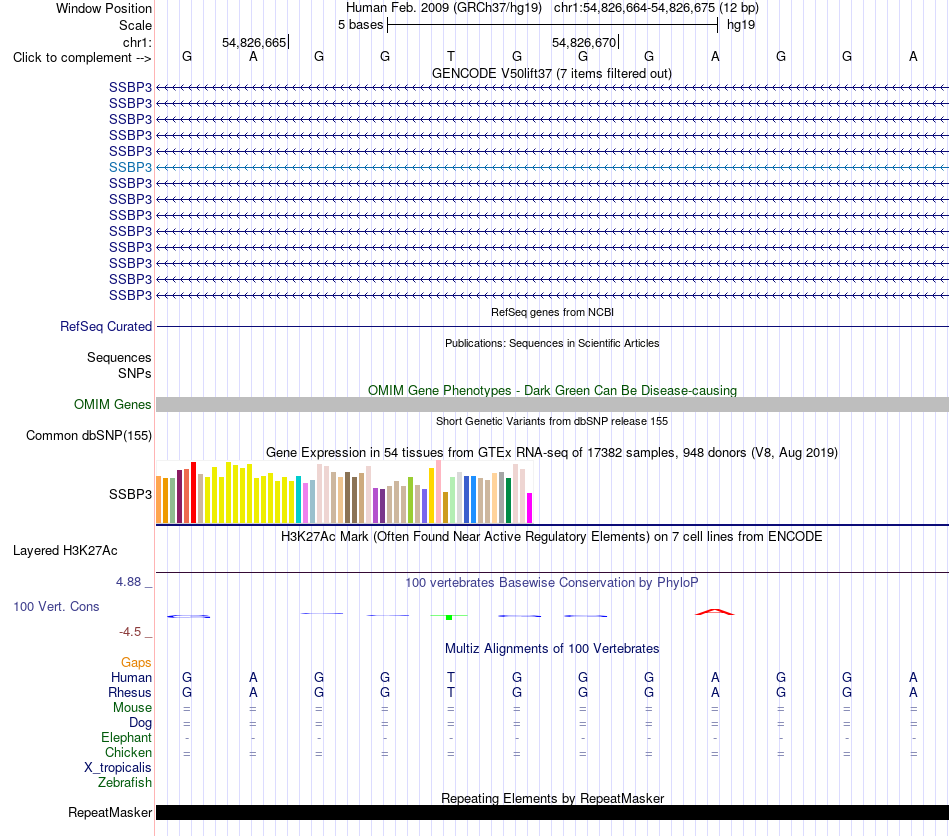This screenshot has width=950, height=836.
Task: Click the bright red bar in GTEx chart
Action: 193,493
